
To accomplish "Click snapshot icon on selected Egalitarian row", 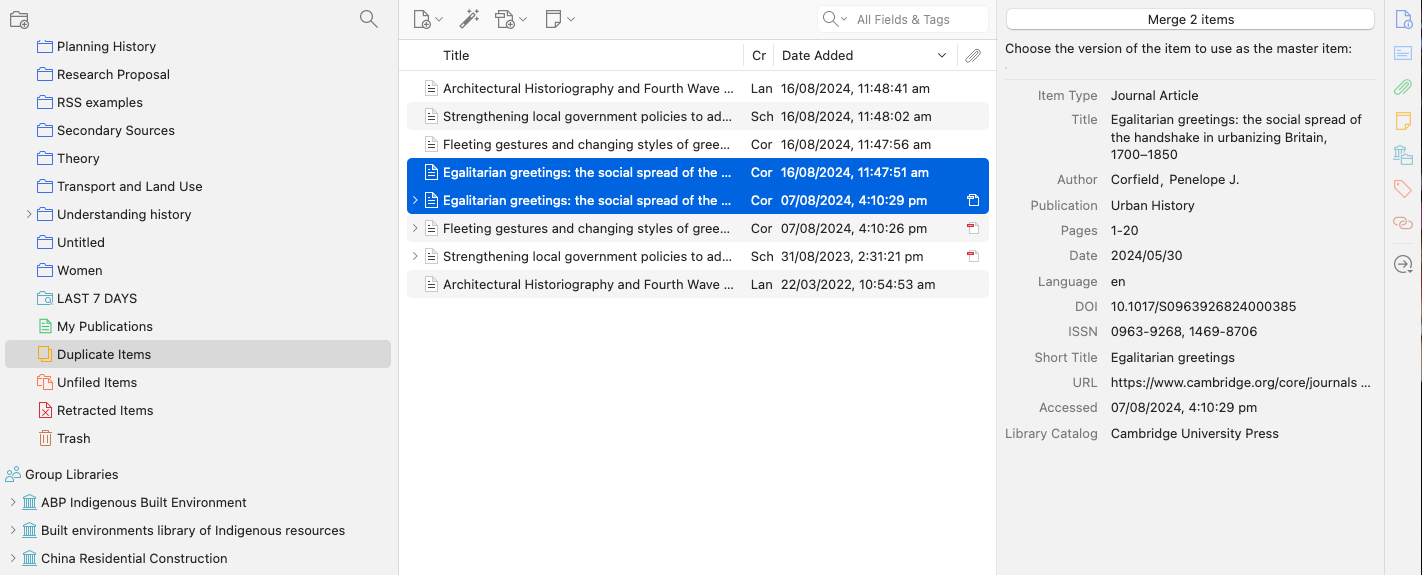I will (973, 200).
